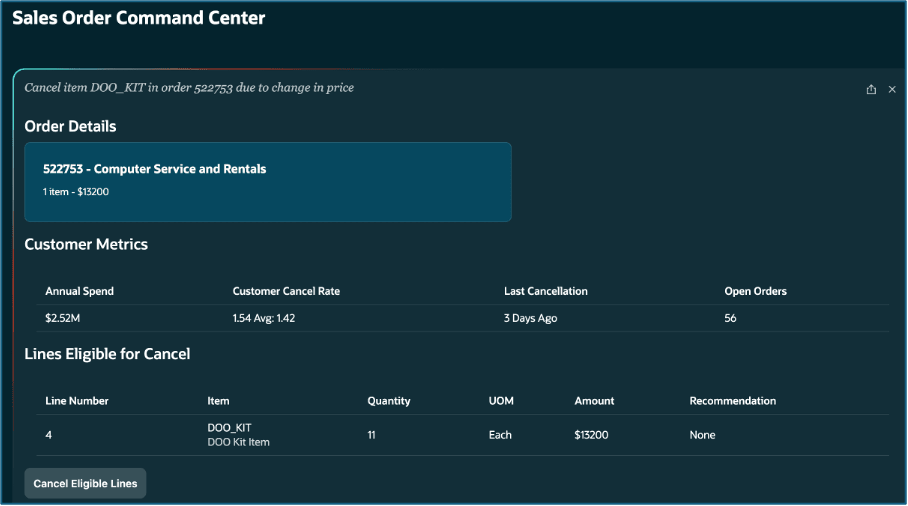Viewport: 908px width, 506px height.
Task: Click the Cancel Eligible Lines button
Action: point(85,483)
